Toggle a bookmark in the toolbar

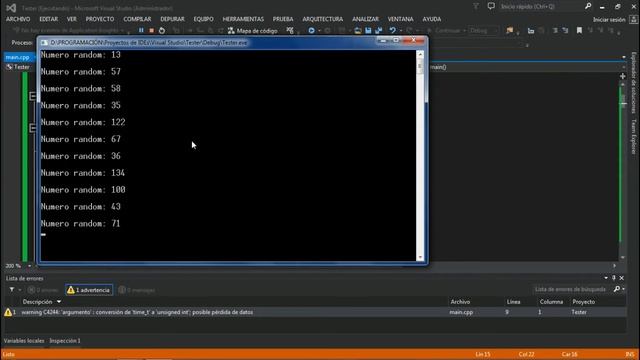(x=579, y=31)
